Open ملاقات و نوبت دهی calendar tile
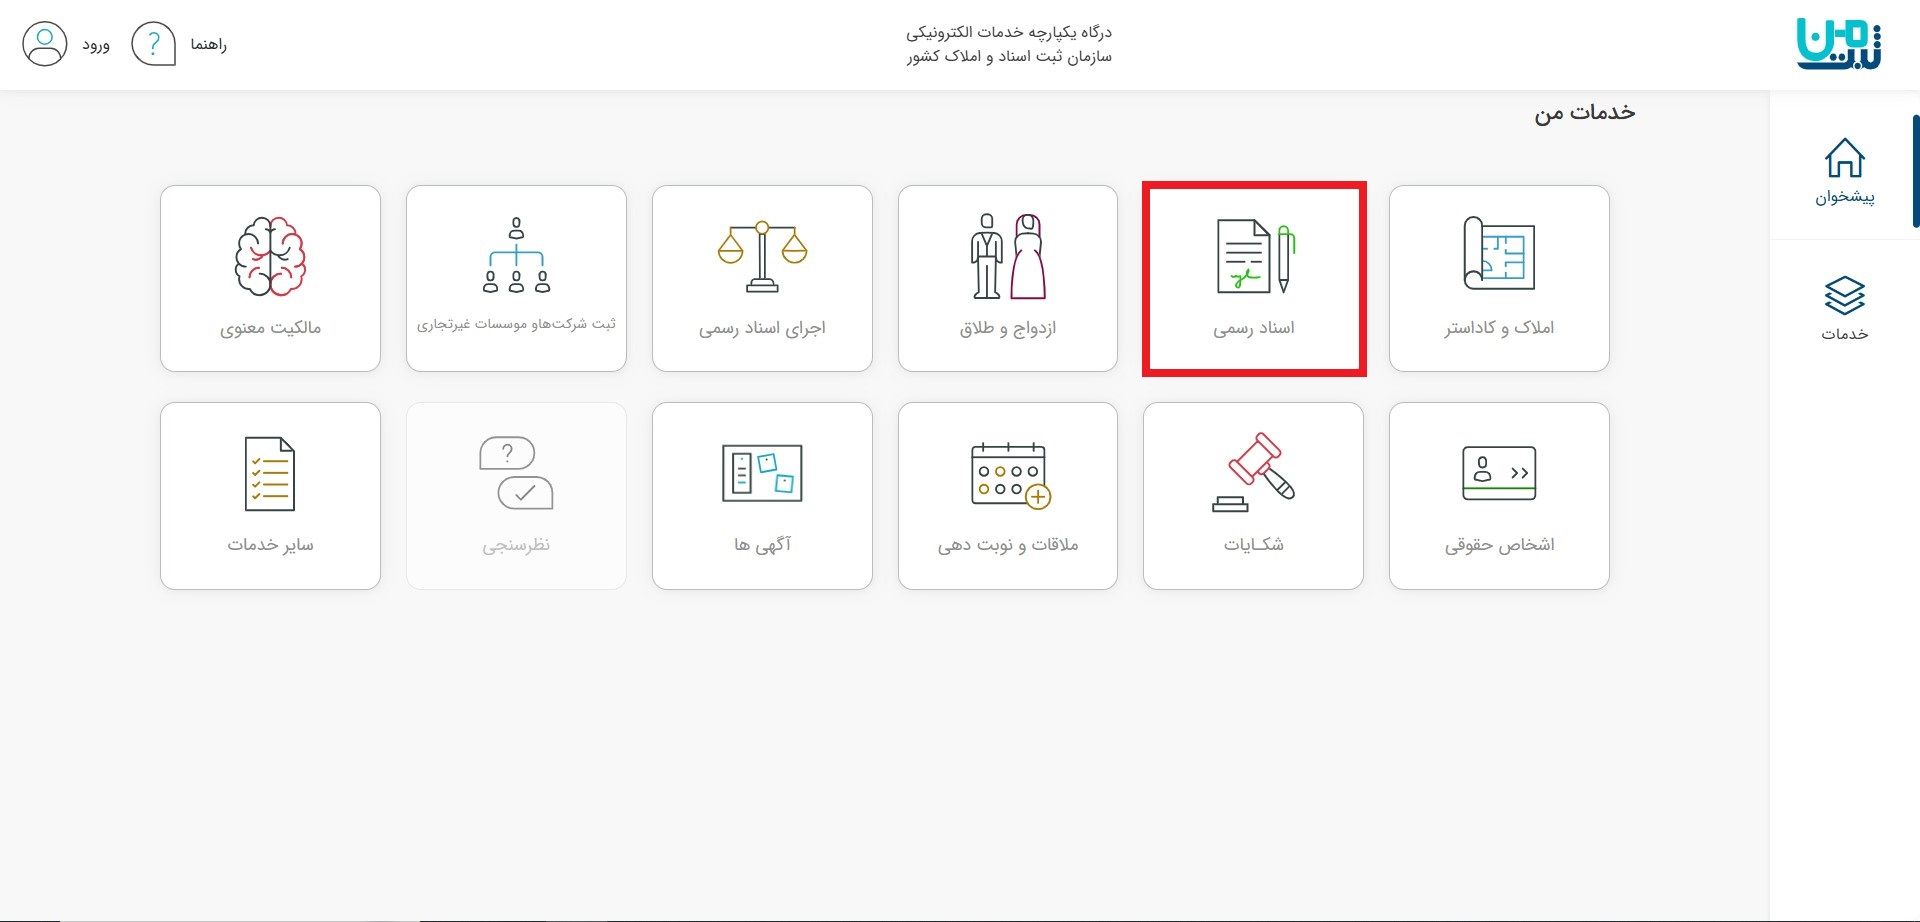1920x922 pixels. tap(1006, 494)
